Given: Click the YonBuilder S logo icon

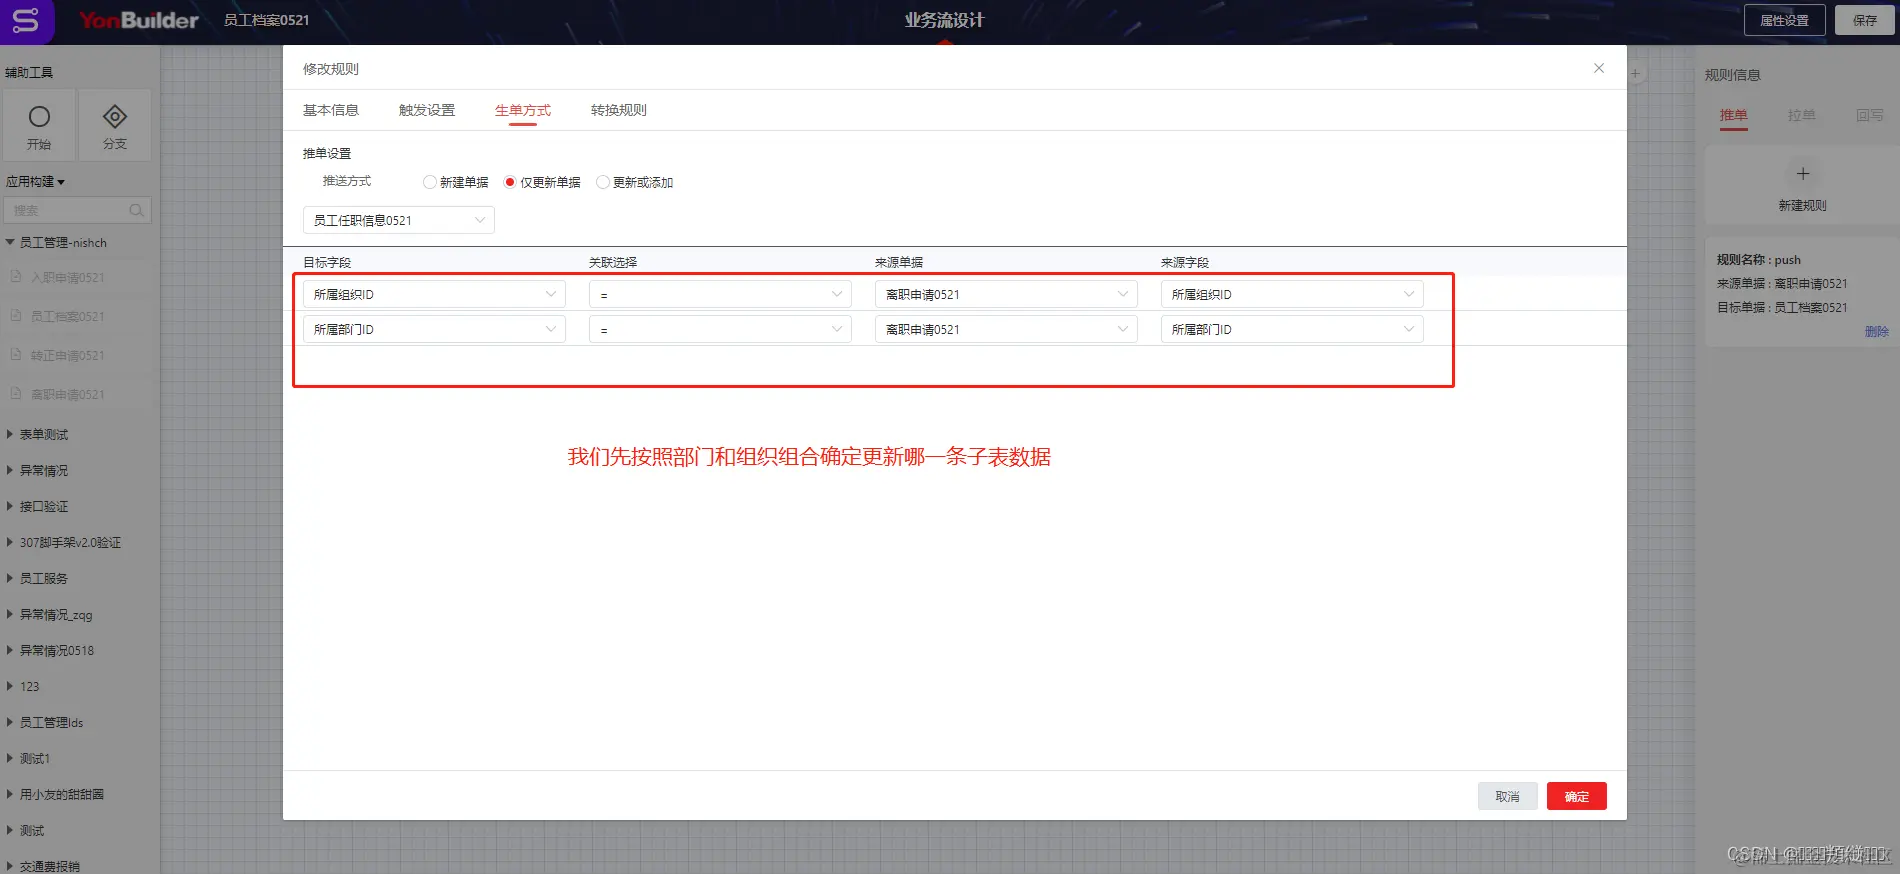Looking at the screenshot, I should coord(26,20).
